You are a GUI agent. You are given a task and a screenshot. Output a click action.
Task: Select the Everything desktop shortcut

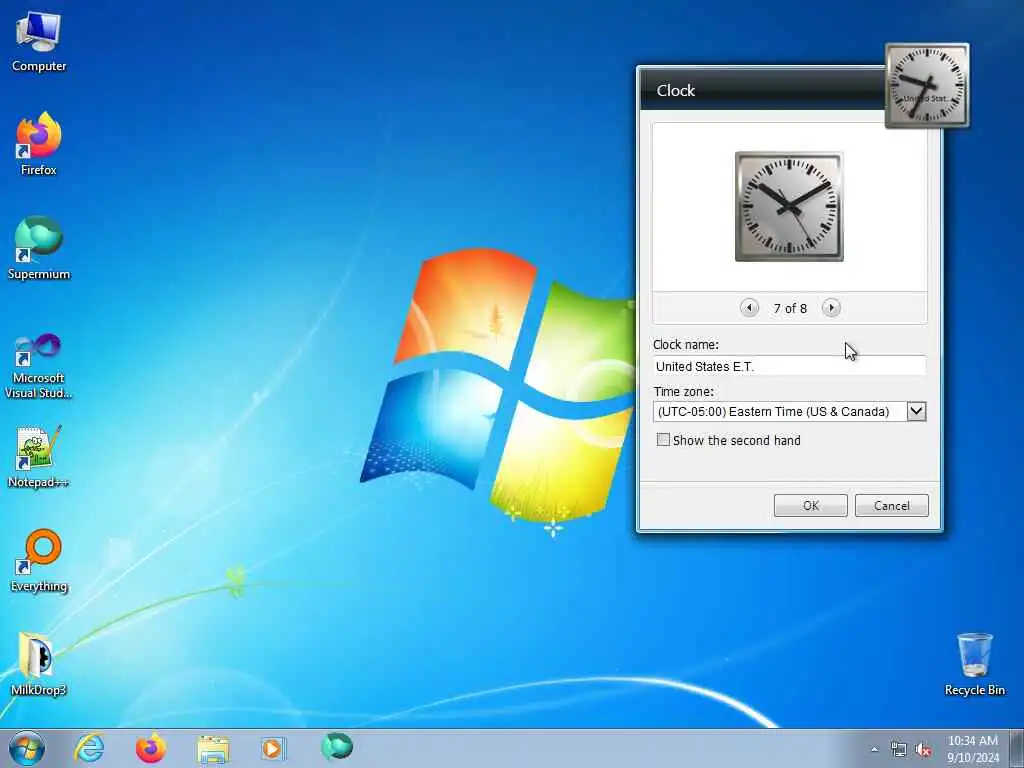click(39, 560)
